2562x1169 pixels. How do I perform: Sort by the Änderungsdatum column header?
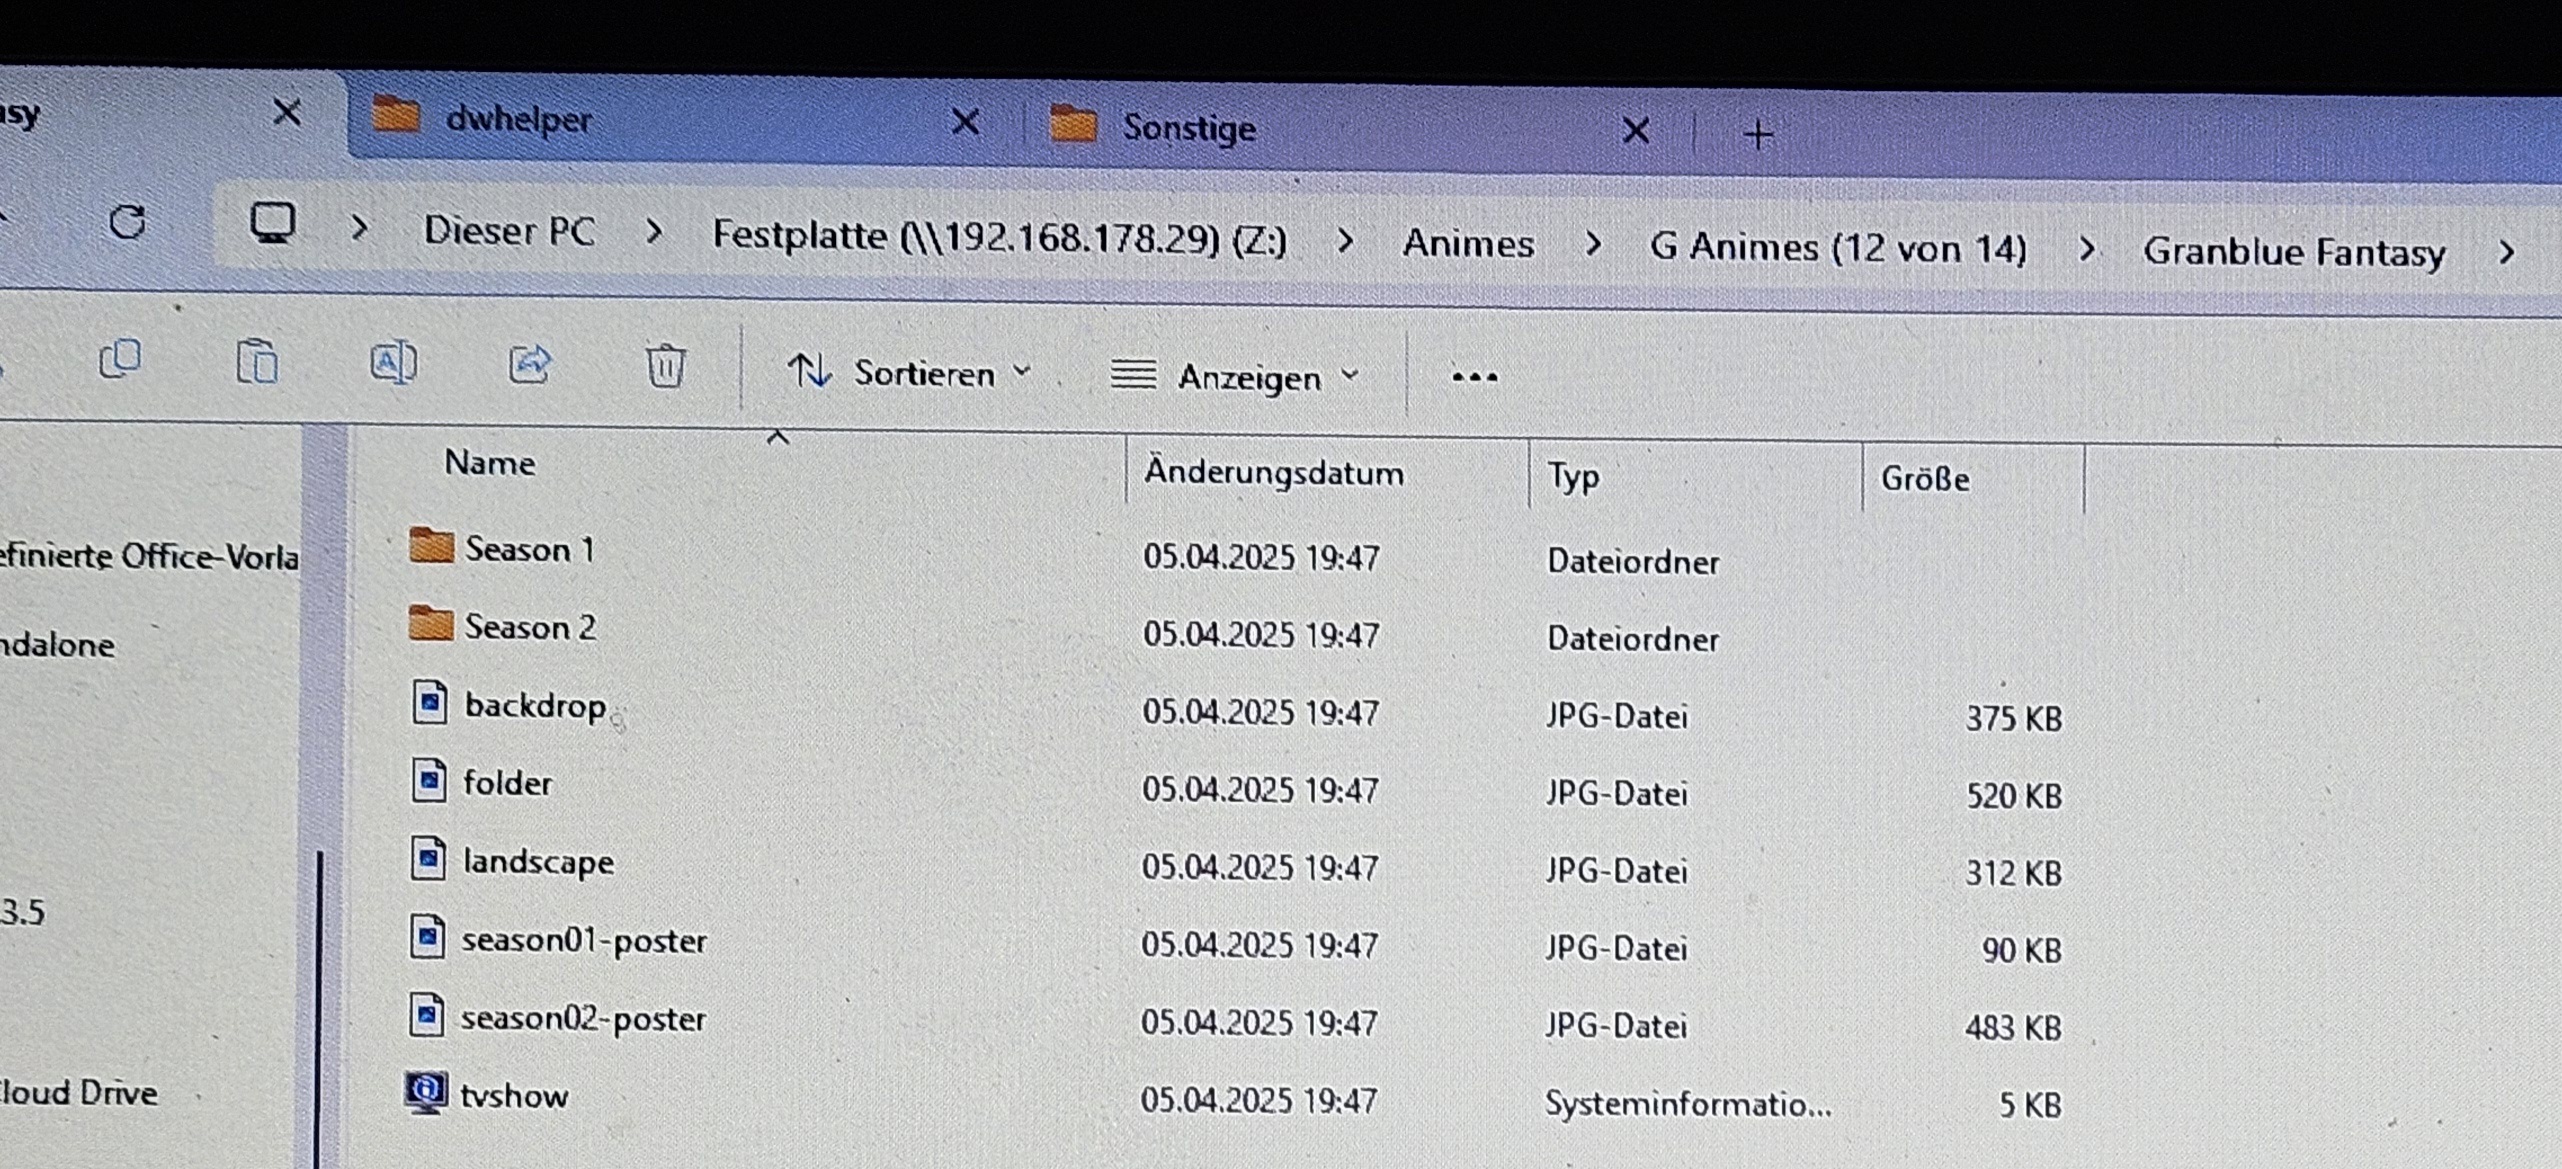(1273, 472)
